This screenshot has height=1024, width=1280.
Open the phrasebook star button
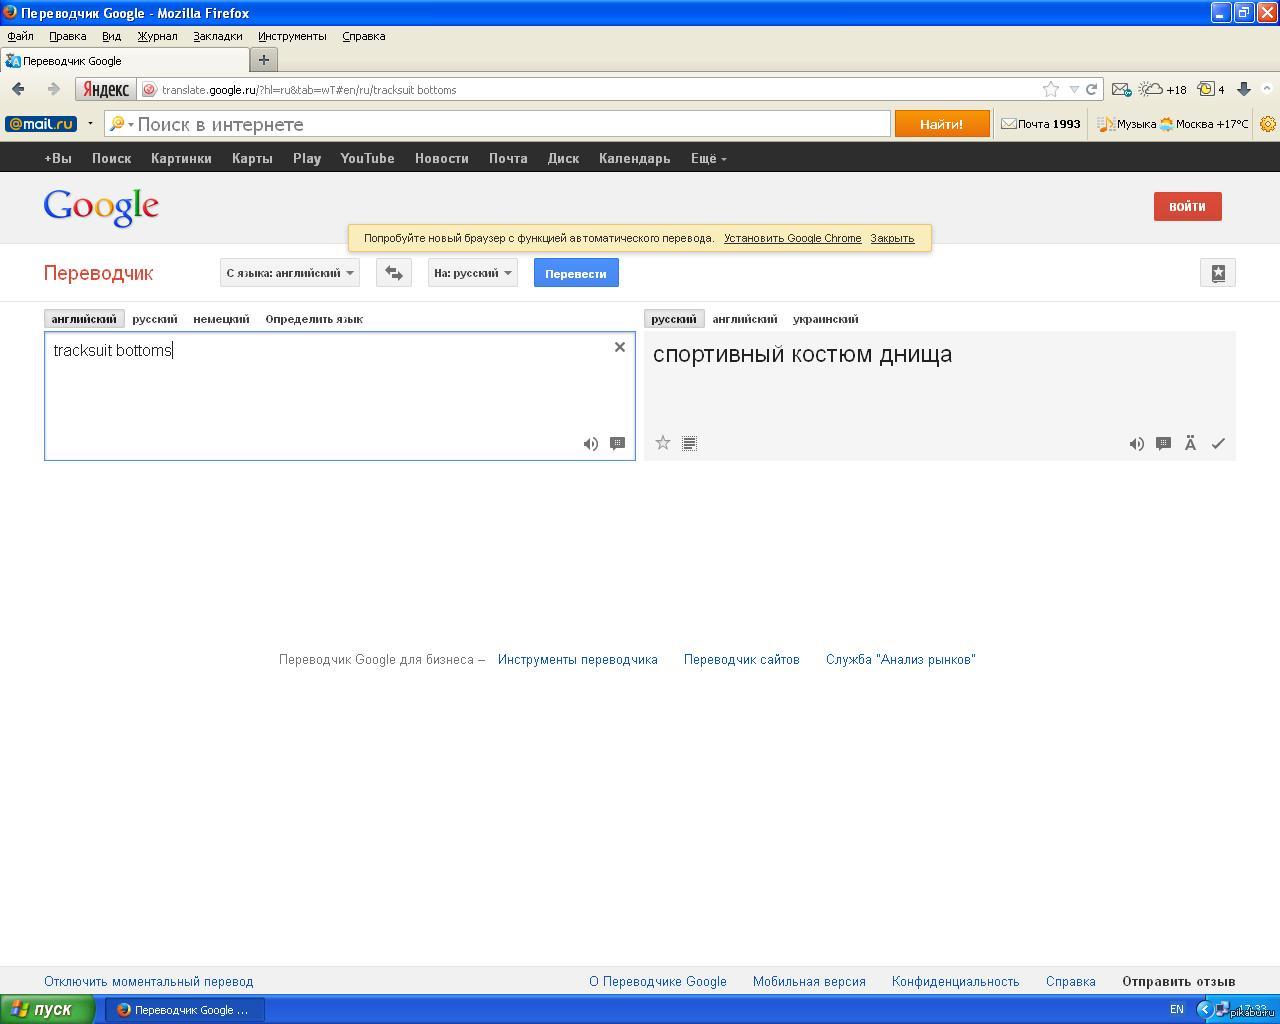pos(1218,273)
